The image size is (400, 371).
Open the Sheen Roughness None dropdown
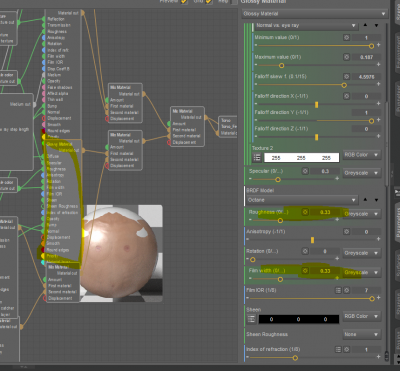pos(362,334)
